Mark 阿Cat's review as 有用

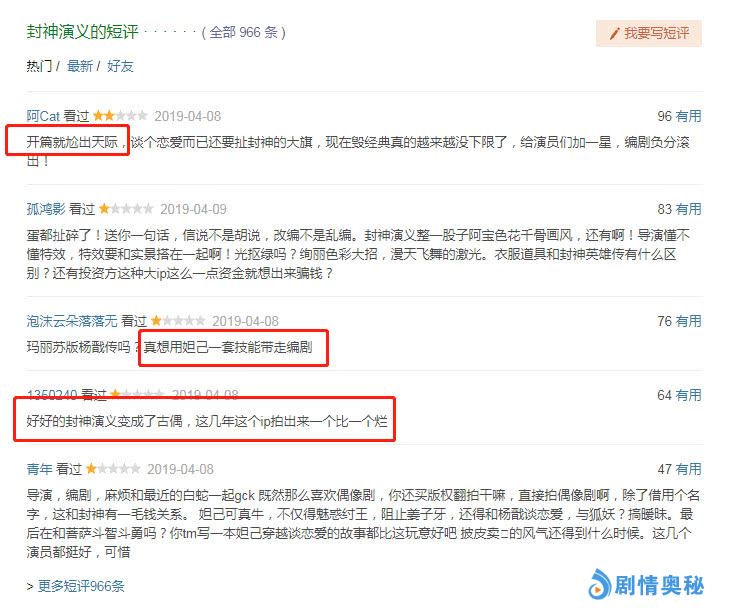coord(688,116)
